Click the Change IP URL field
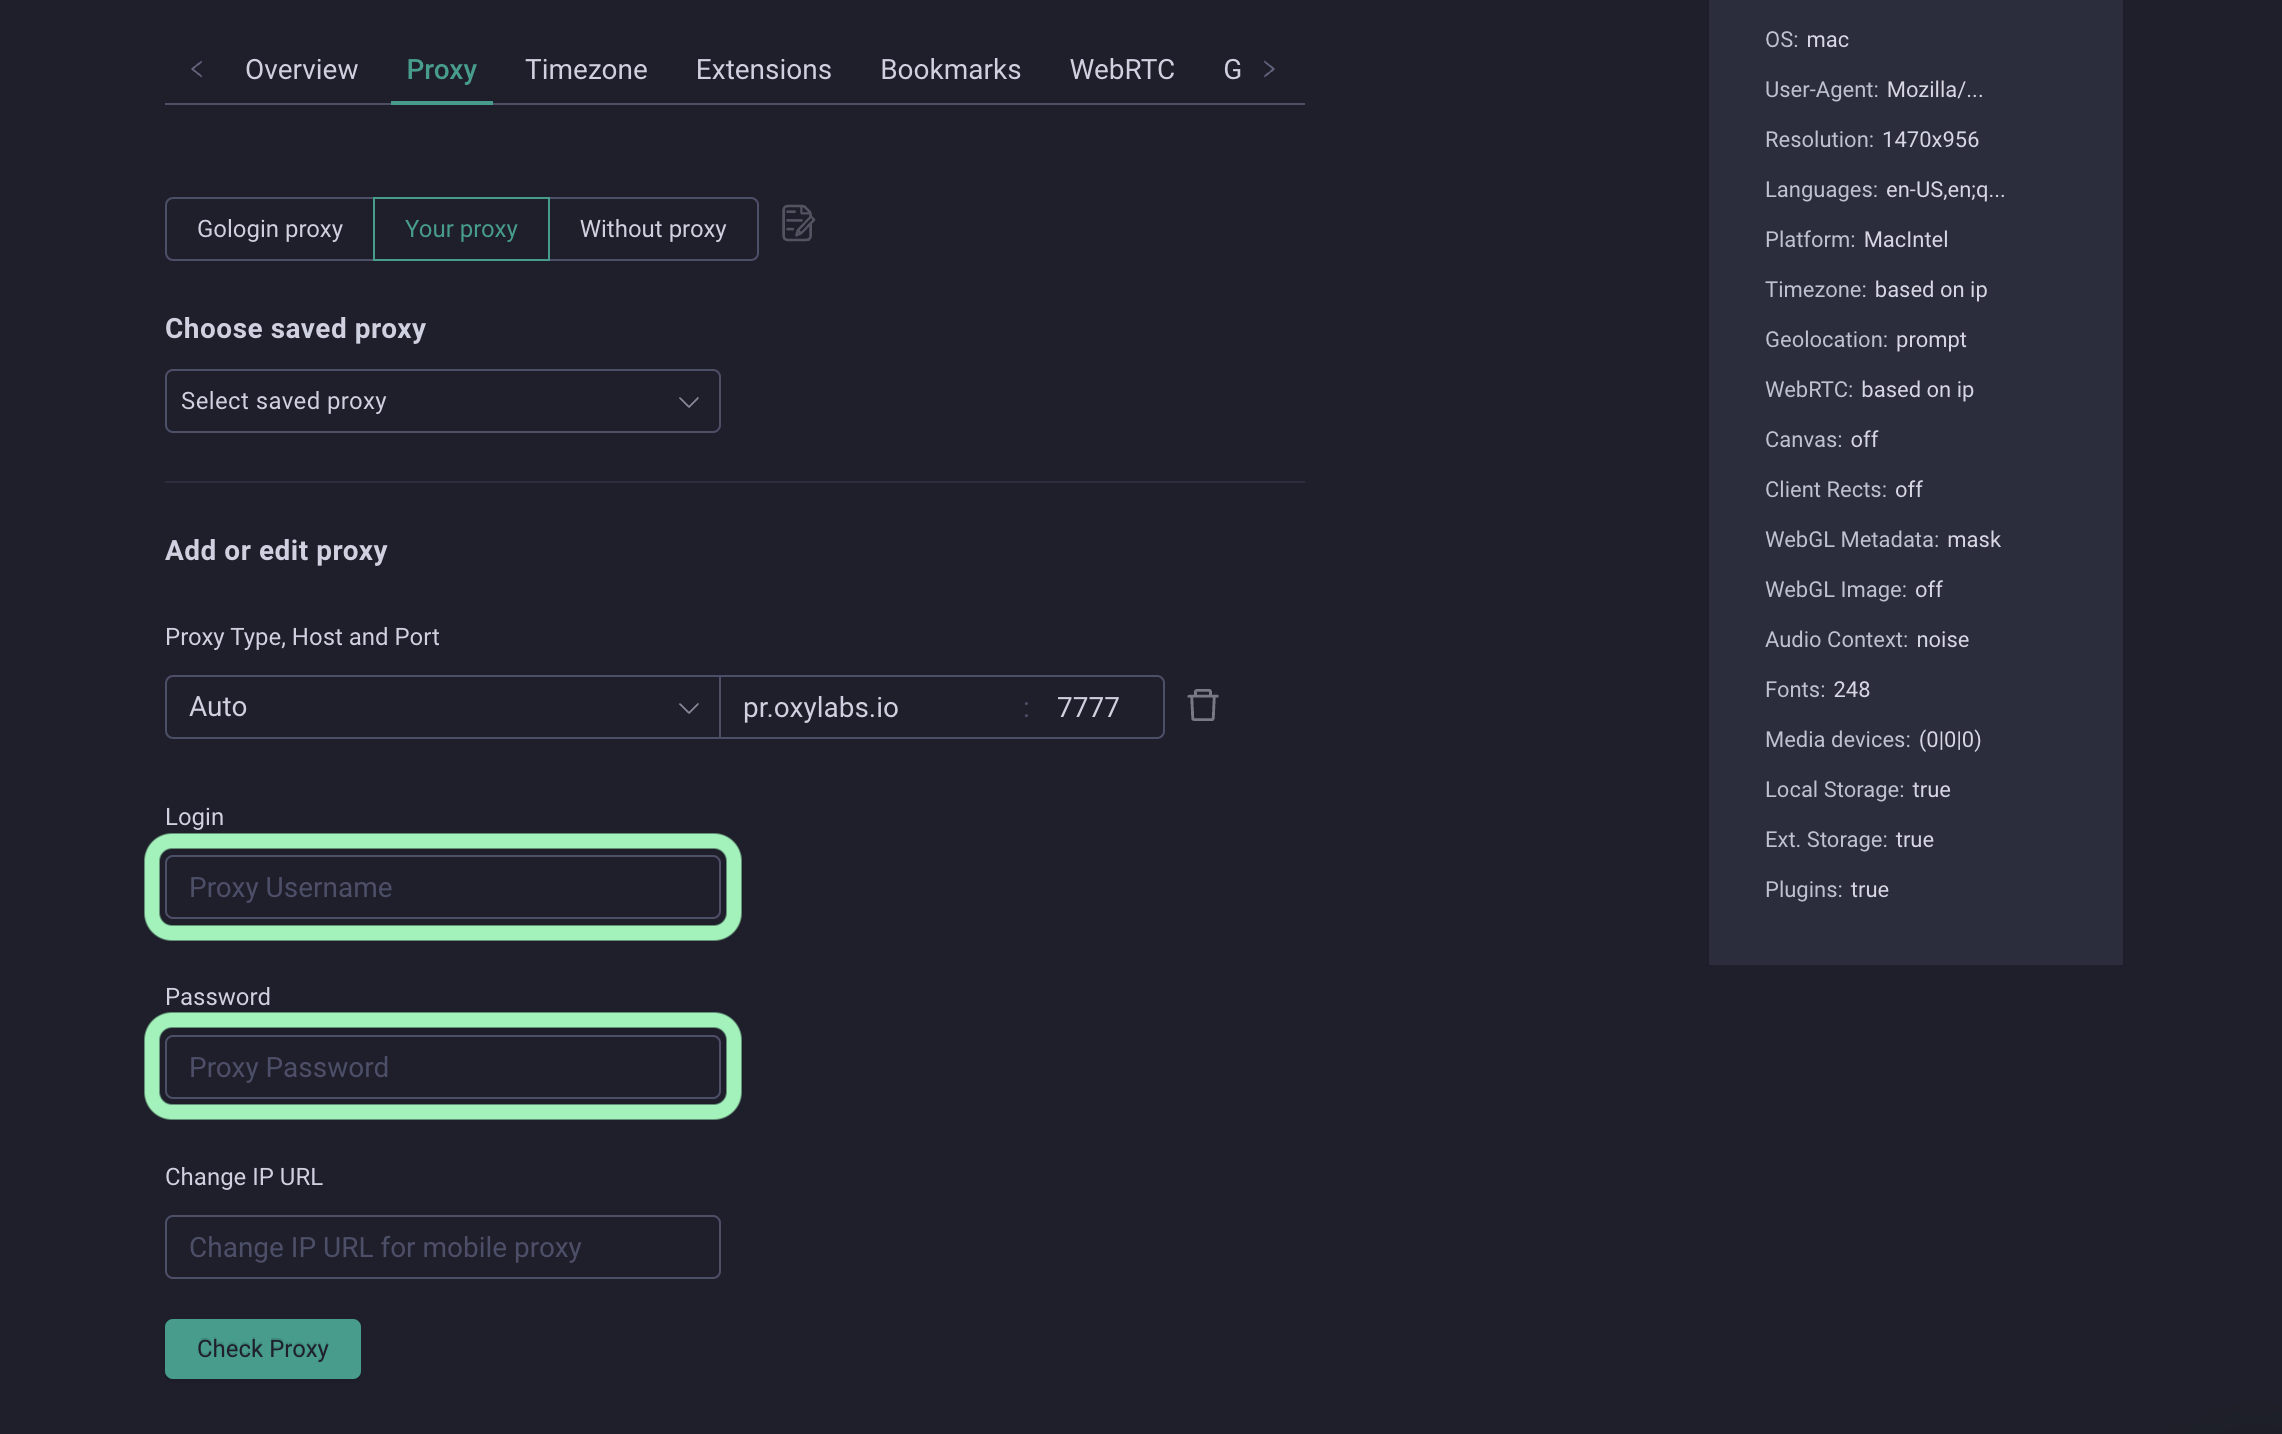The height and width of the screenshot is (1434, 2282). click(442, 1247)
